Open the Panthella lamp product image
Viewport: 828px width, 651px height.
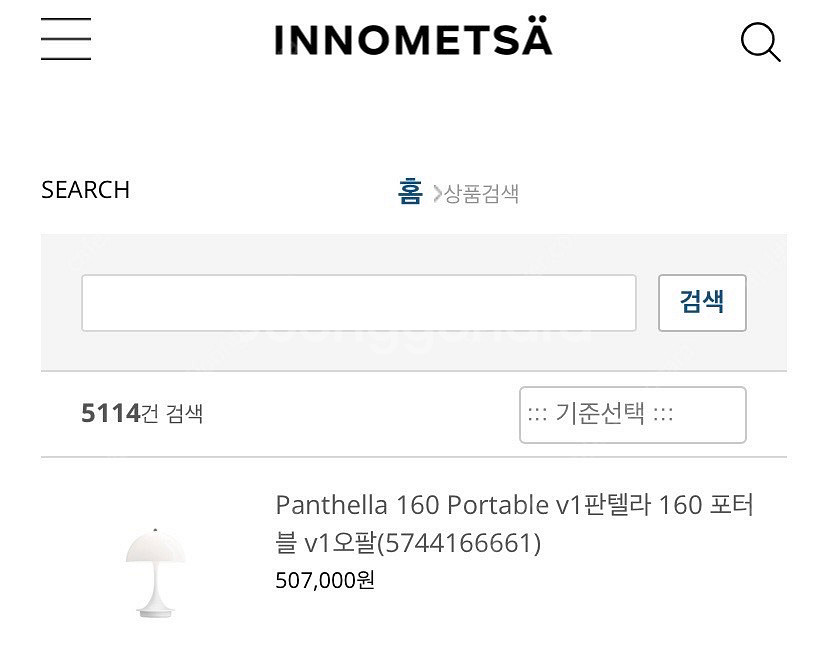pyautogui.click(x=155, y=572)
